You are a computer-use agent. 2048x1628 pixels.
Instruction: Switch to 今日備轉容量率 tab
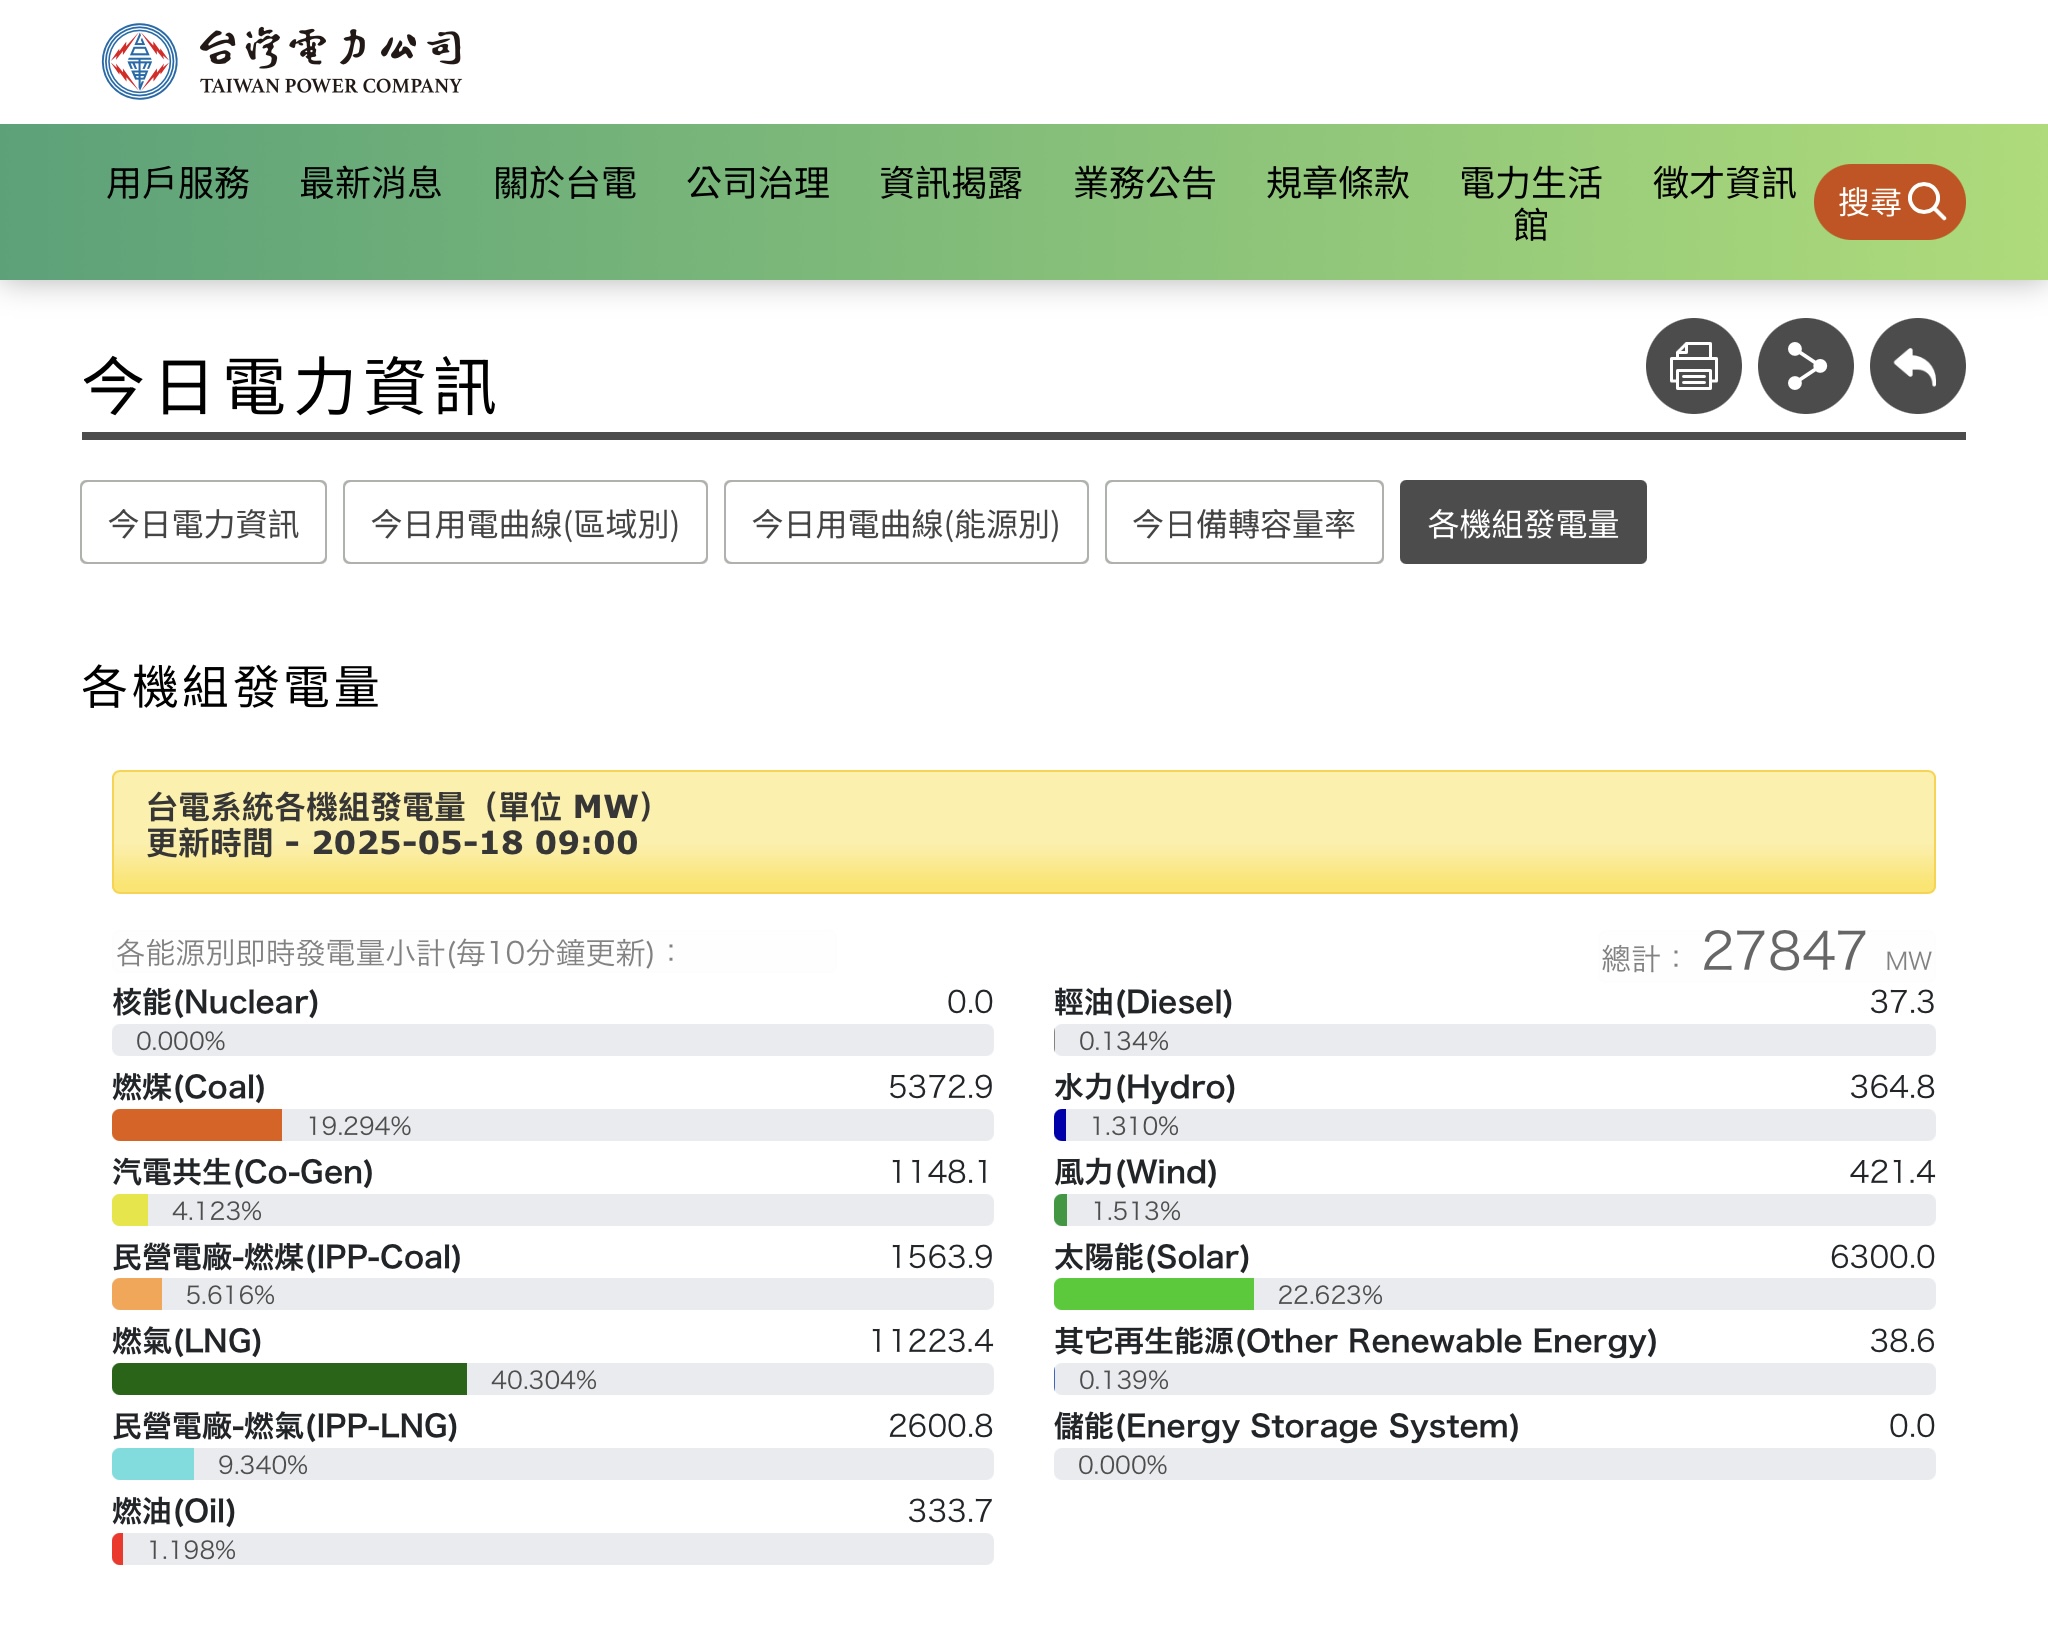pos(1244,522)
